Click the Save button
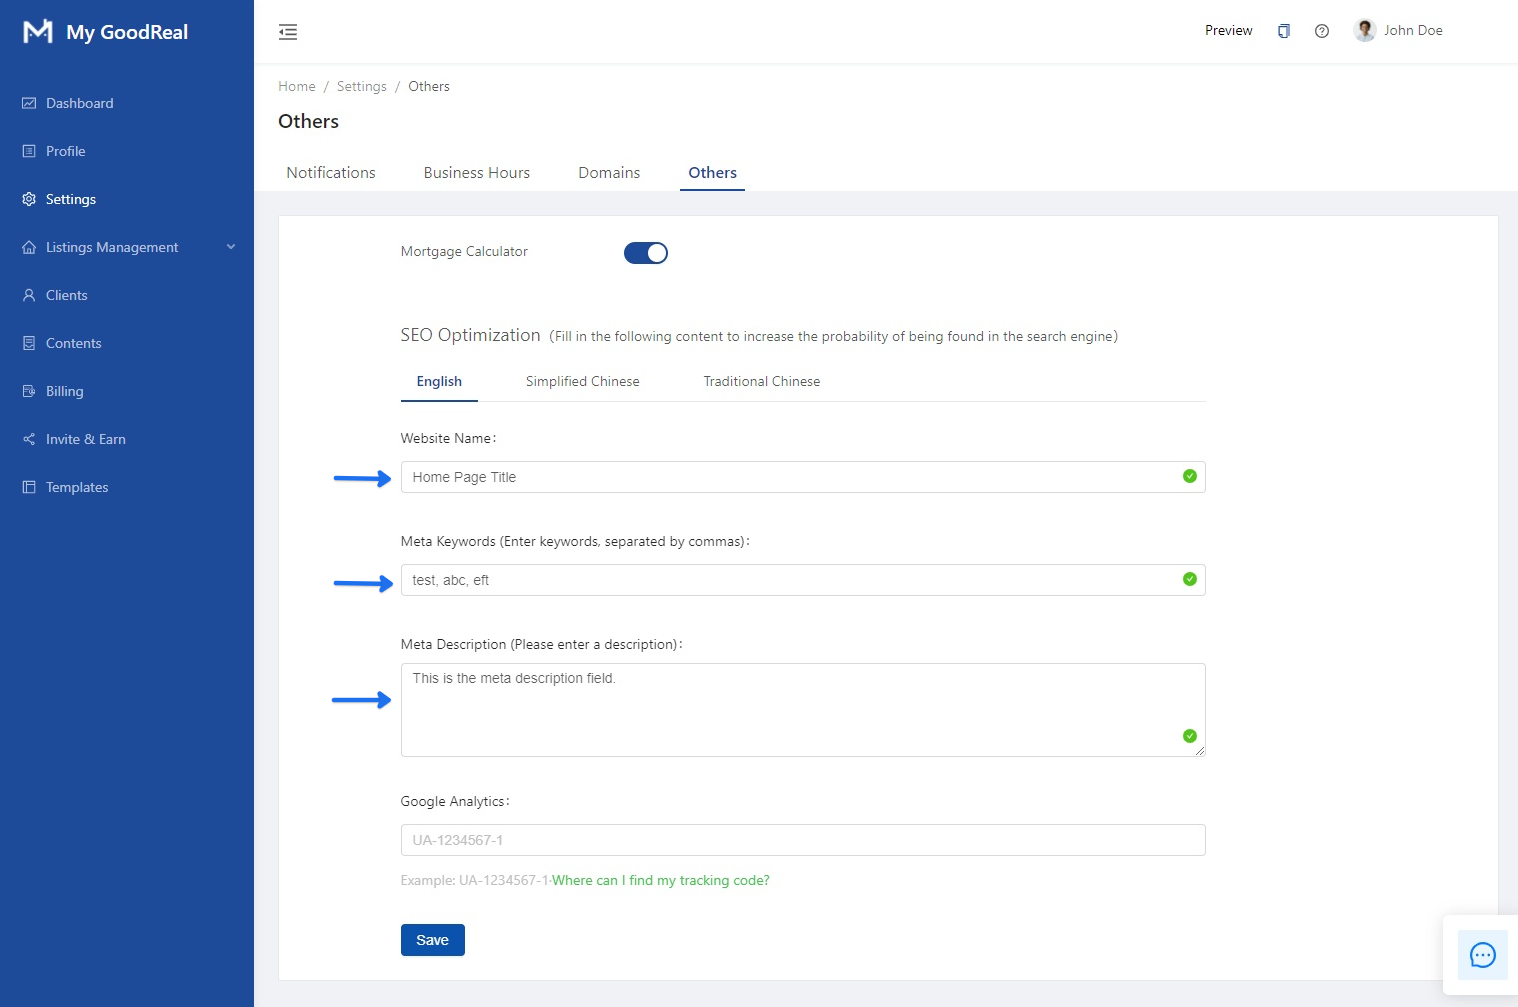Screen dimensions: 1518x1007 click(x=432, y=940)
